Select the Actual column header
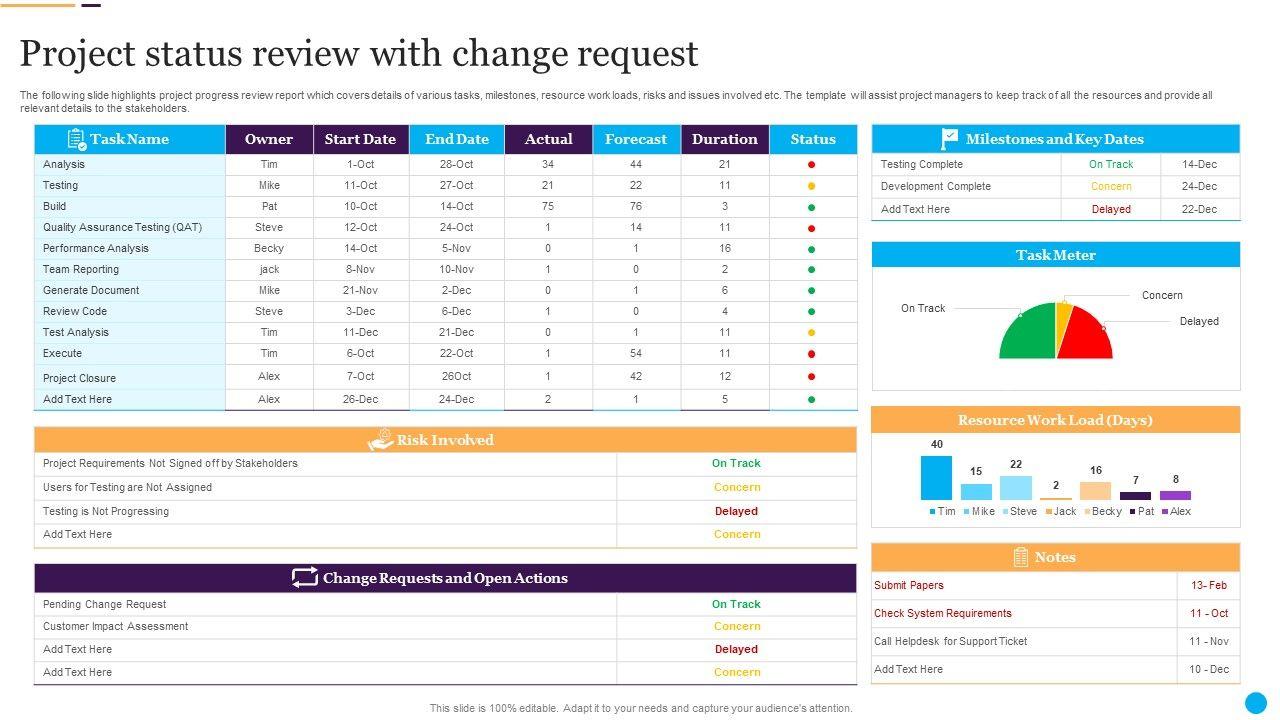 click(549, 139)
